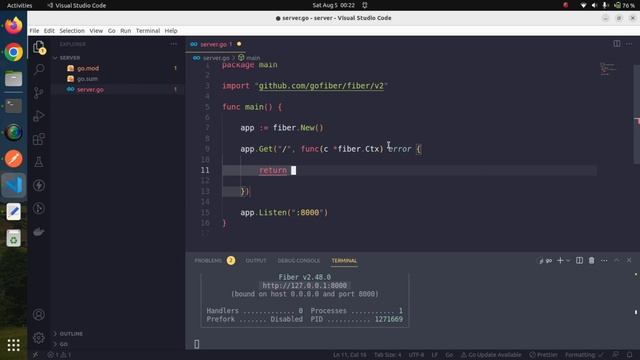
Task: Add a new terminal with plus icon
Action: 560,260
